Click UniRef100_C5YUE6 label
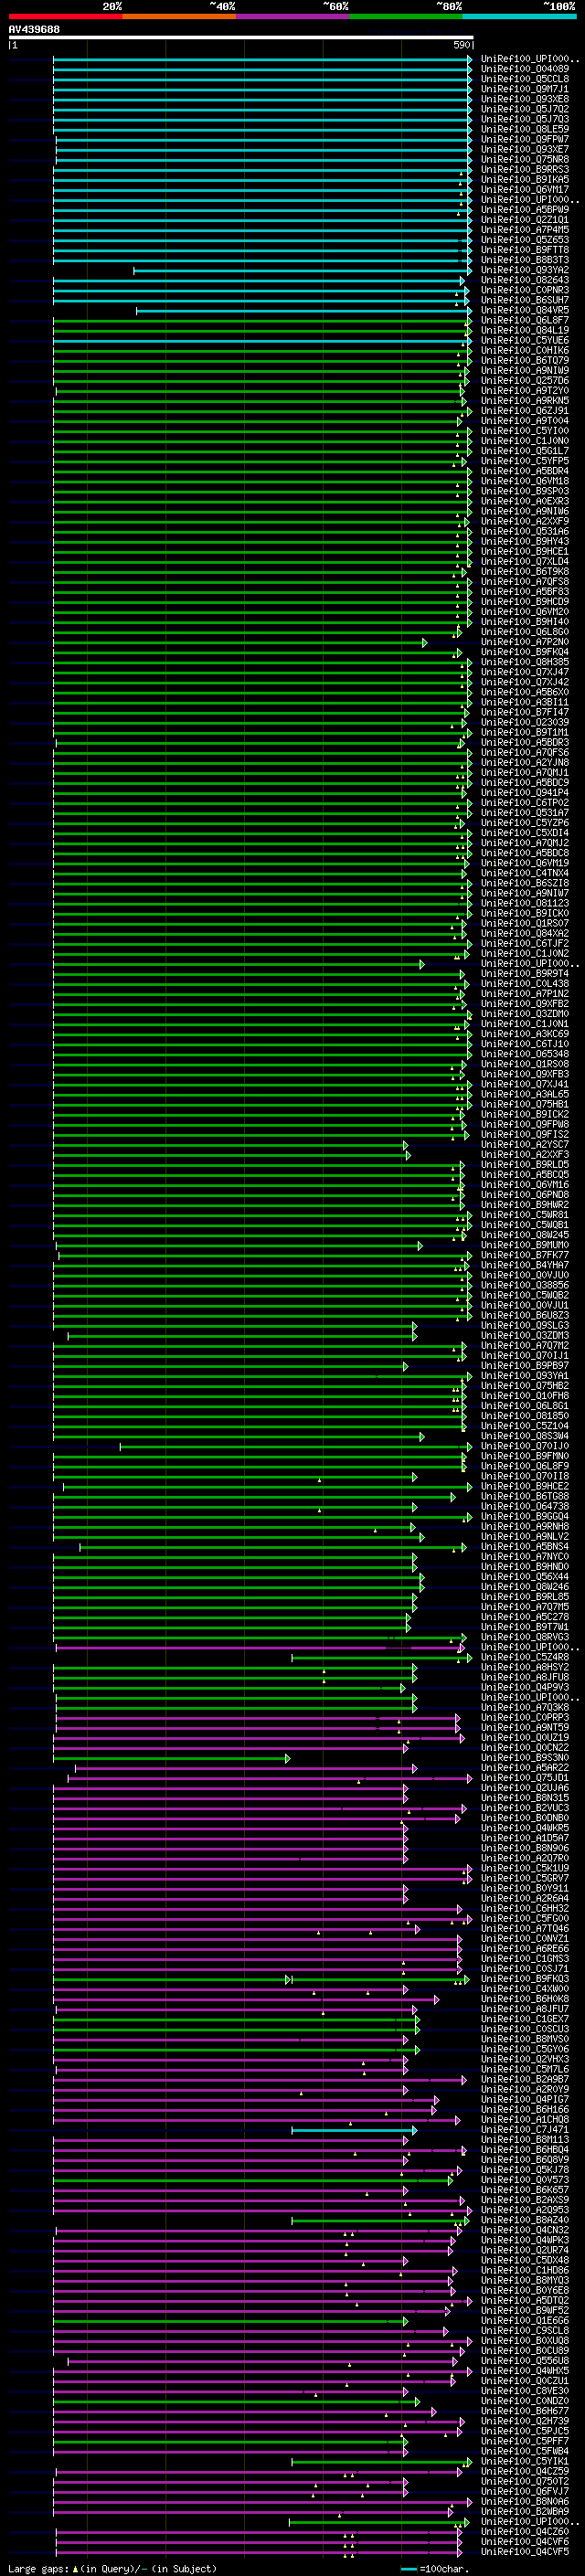 click(525, 340)
